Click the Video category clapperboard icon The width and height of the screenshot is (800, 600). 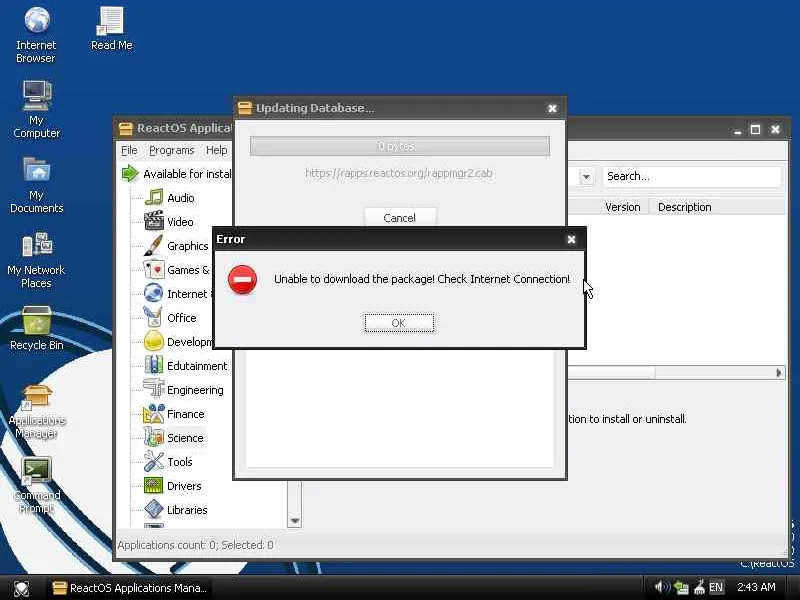[x=154, y=221]
